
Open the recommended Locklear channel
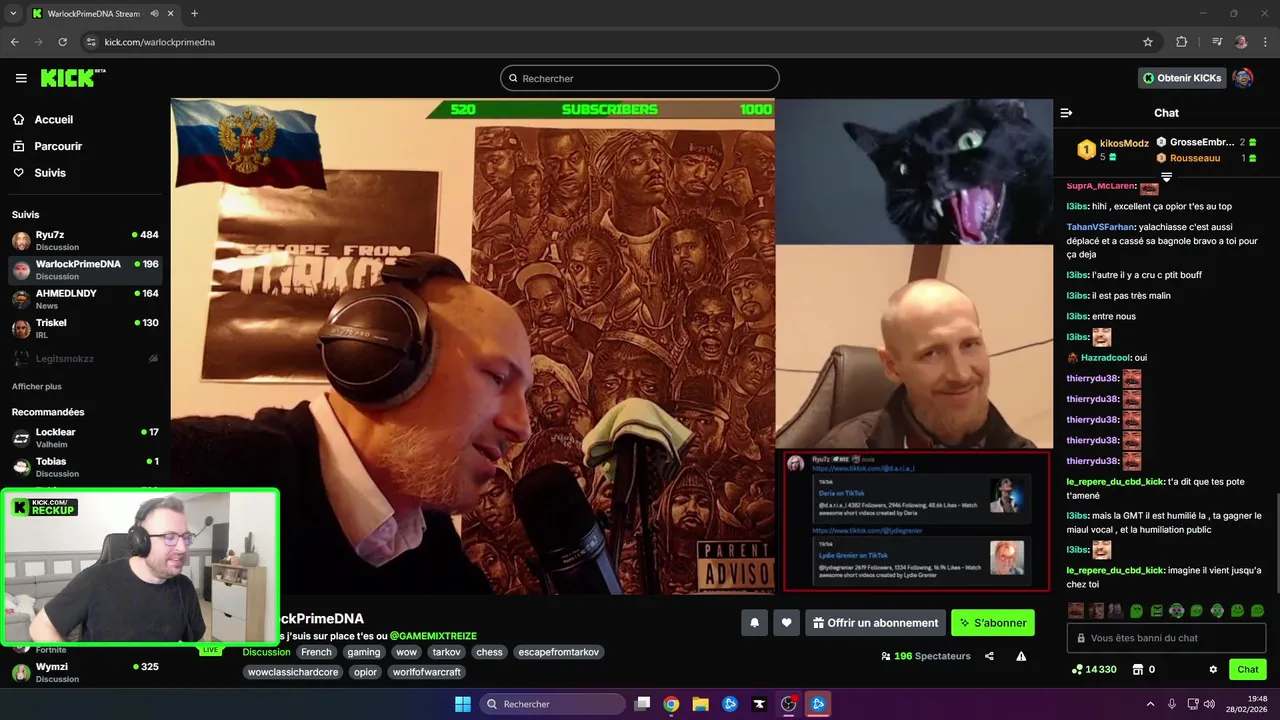[85, 438]
